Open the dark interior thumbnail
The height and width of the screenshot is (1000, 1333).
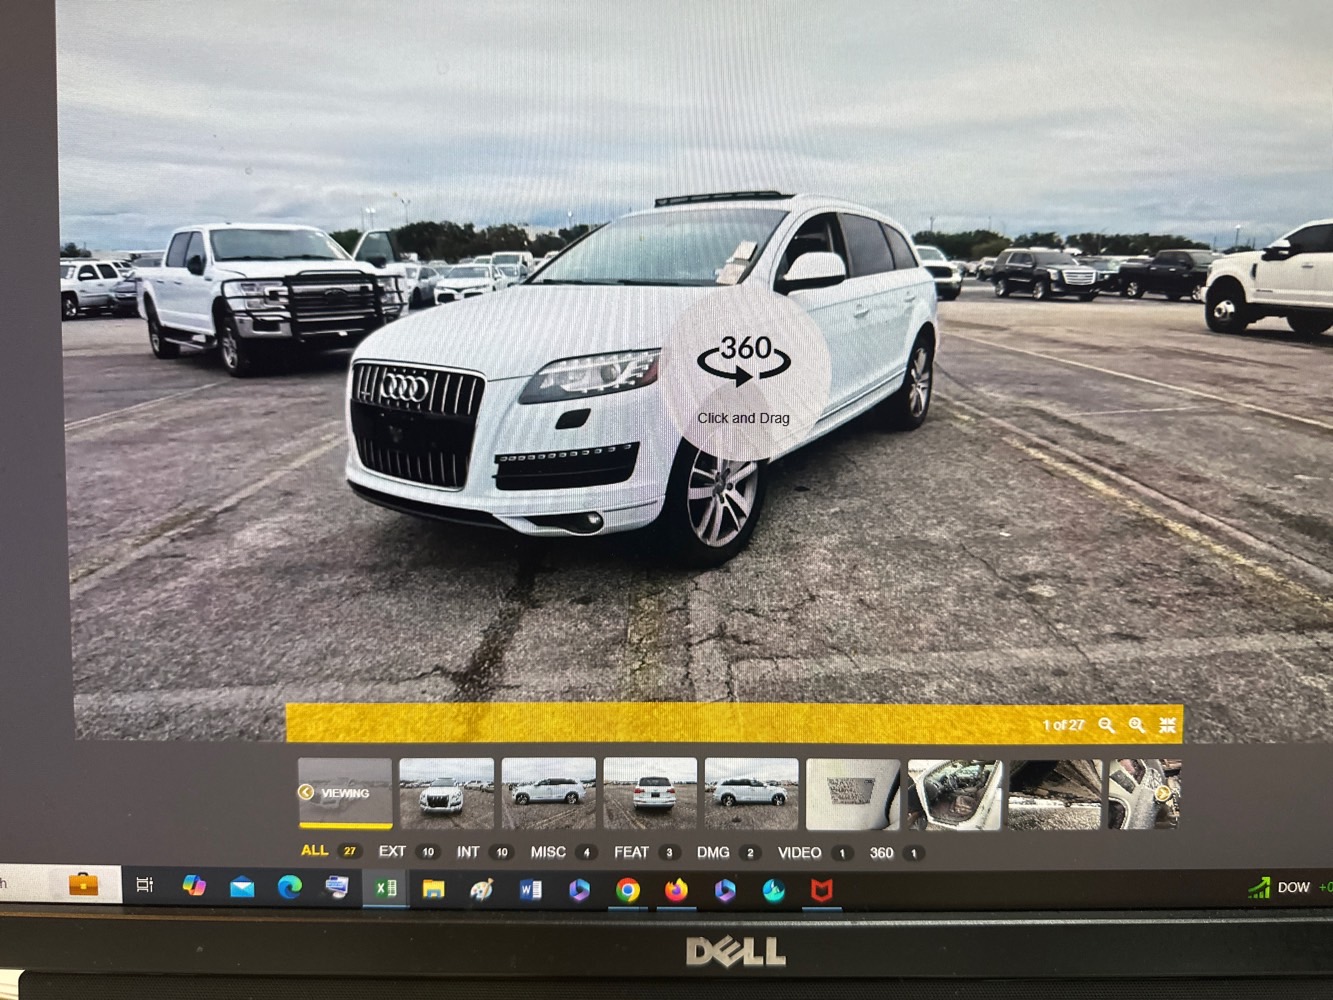click(1055, 794)
